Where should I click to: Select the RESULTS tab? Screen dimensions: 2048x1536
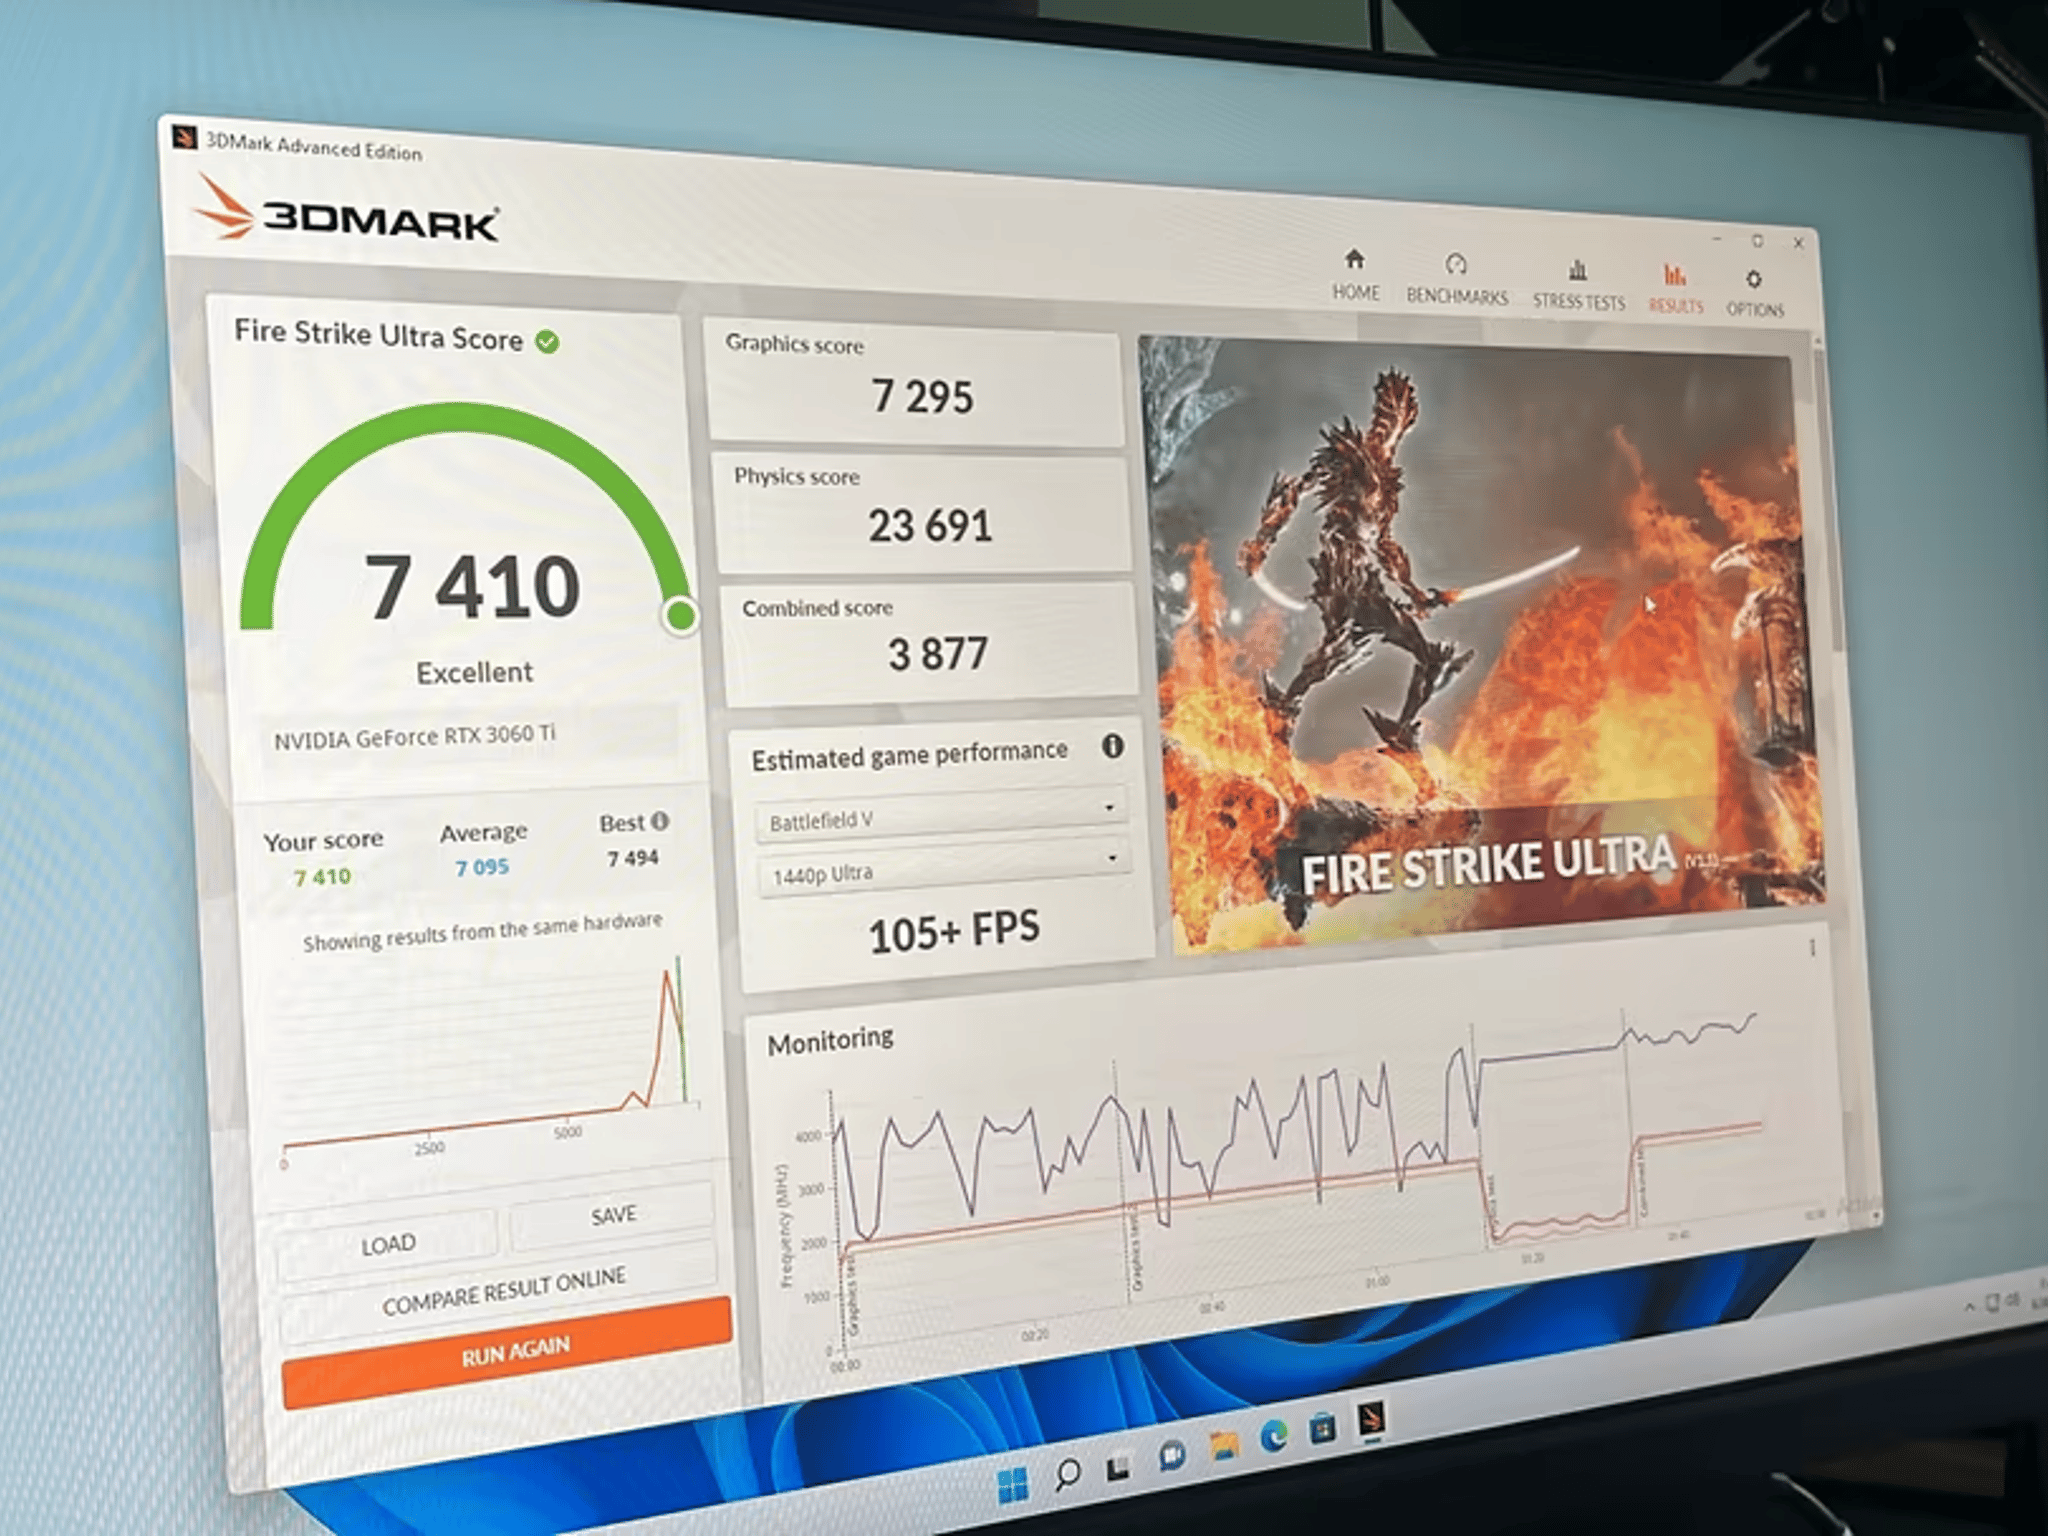1676,289
